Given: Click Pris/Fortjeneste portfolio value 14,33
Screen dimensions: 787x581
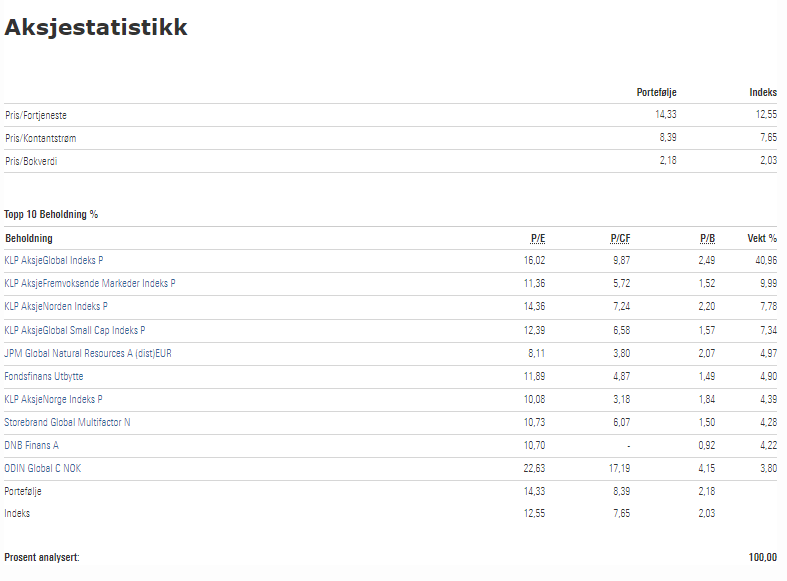Looking at the screenshot, I should [x=666, y=114].
